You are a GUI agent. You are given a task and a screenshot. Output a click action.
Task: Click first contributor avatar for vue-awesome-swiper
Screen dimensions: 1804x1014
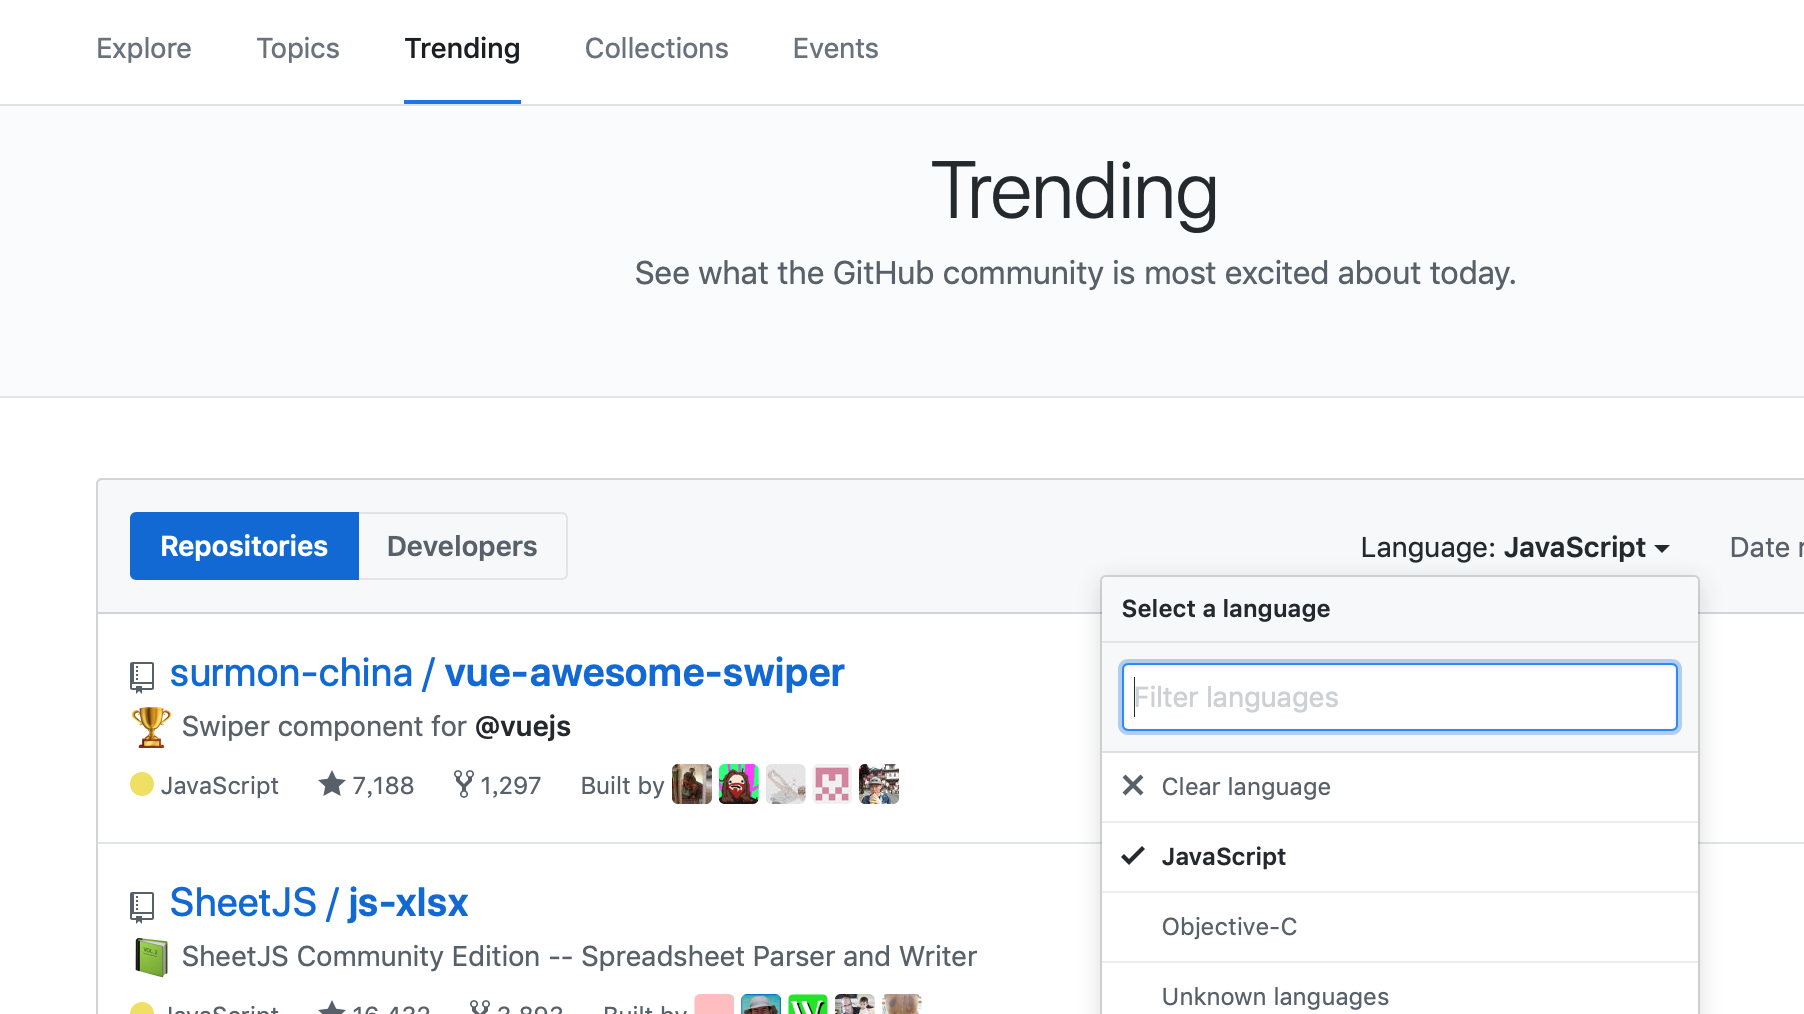[x=691, y=785]
